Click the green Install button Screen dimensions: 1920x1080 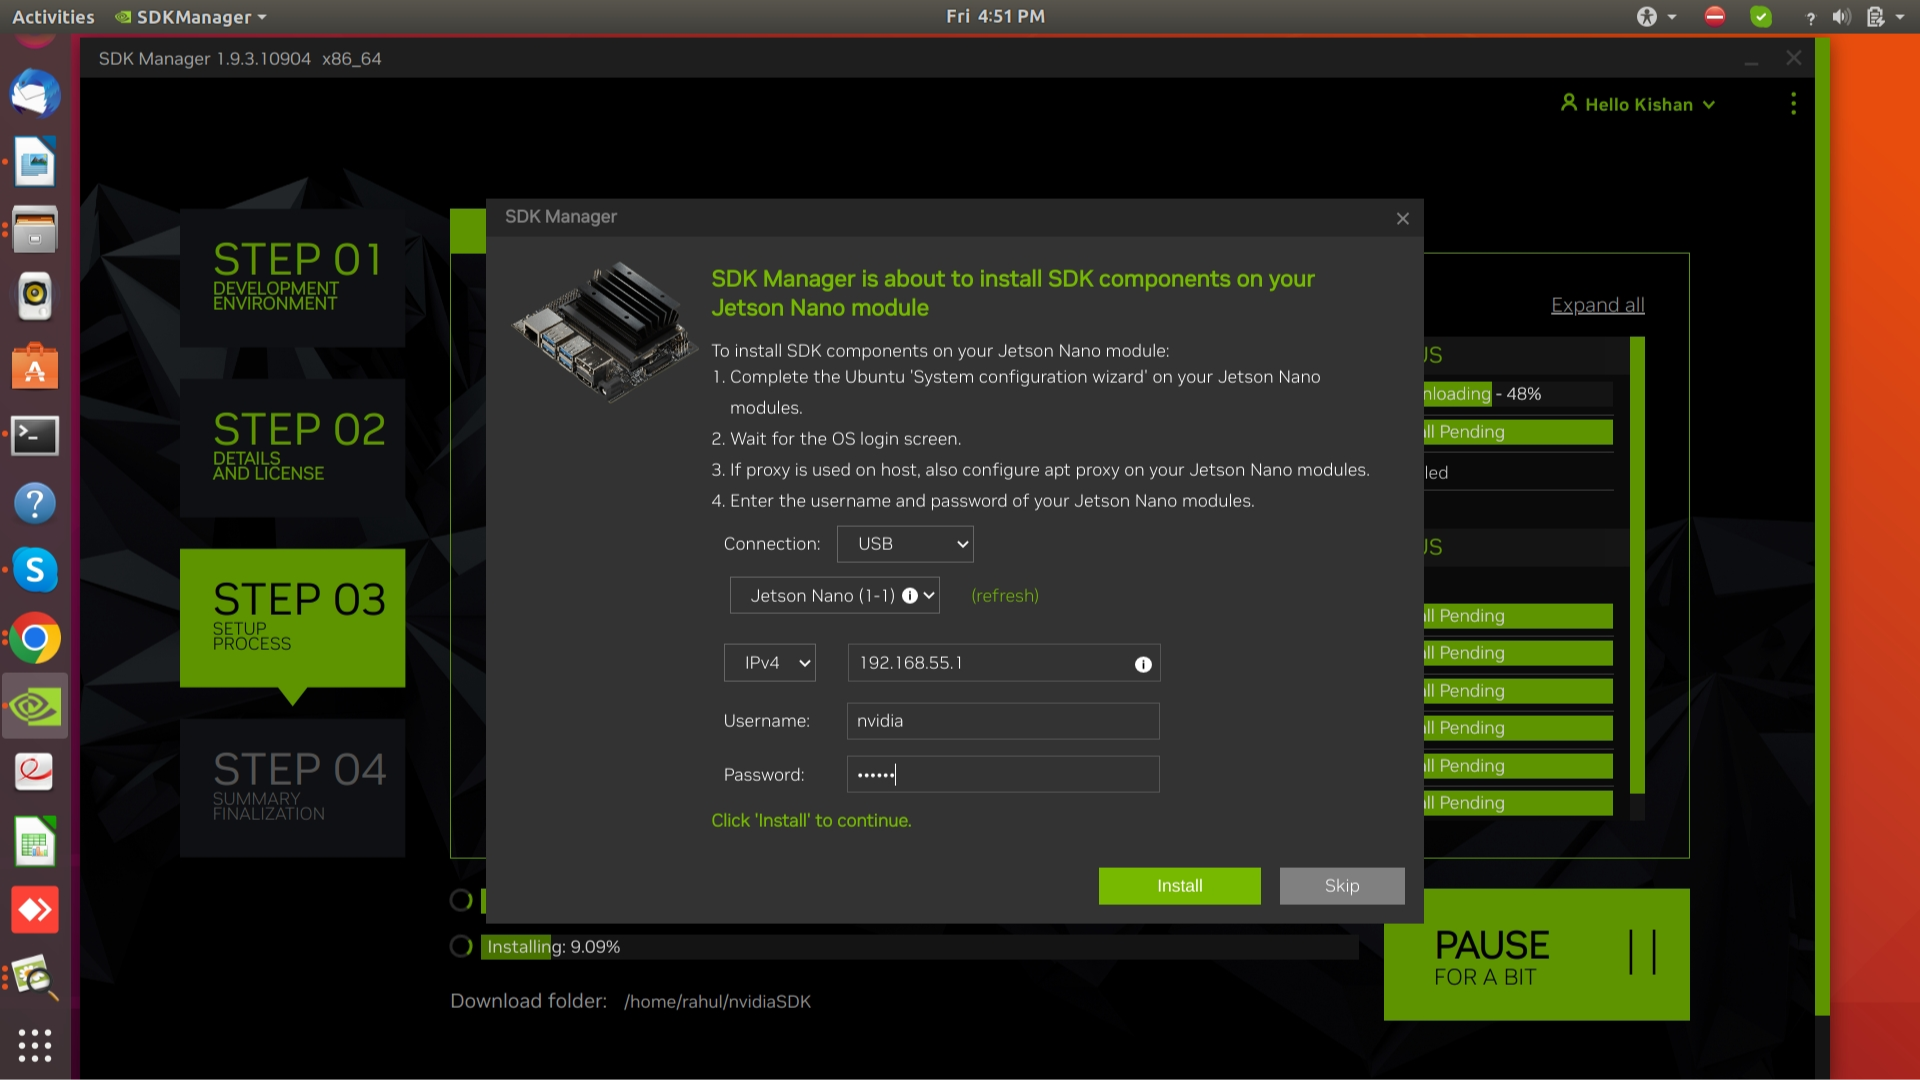(x=1179, y=886)
